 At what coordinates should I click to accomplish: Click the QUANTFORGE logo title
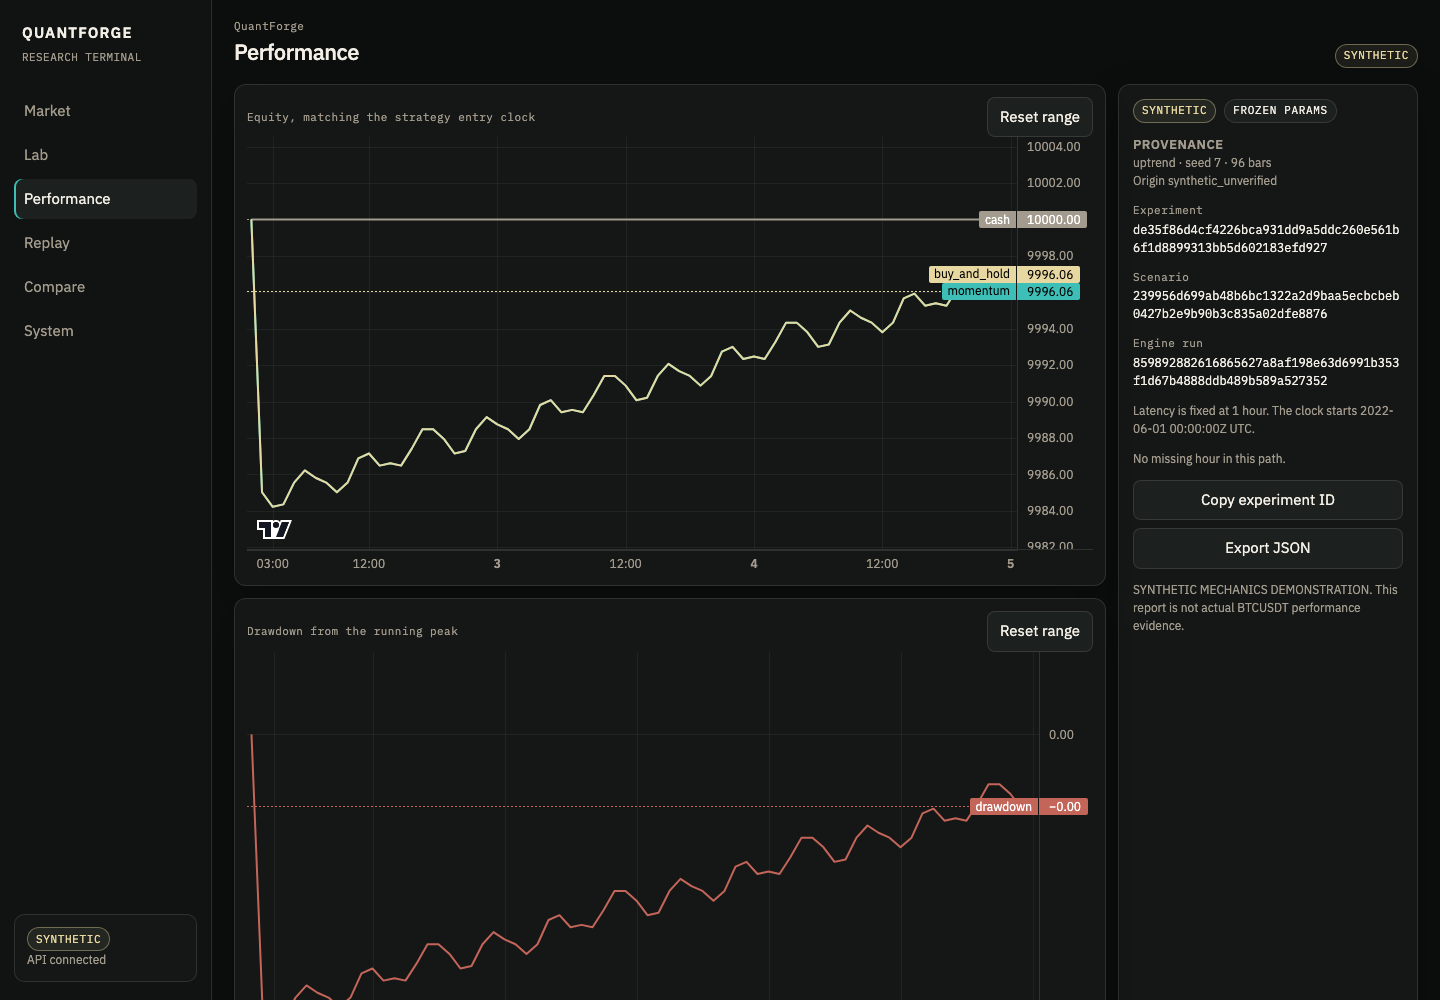click(x=77, y=33)
